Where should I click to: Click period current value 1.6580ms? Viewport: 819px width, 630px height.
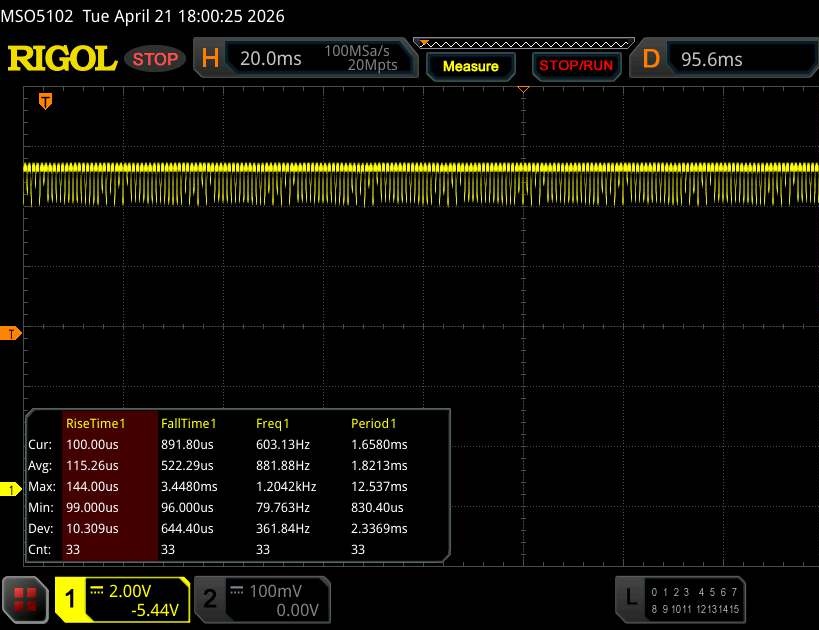(379, 445)
